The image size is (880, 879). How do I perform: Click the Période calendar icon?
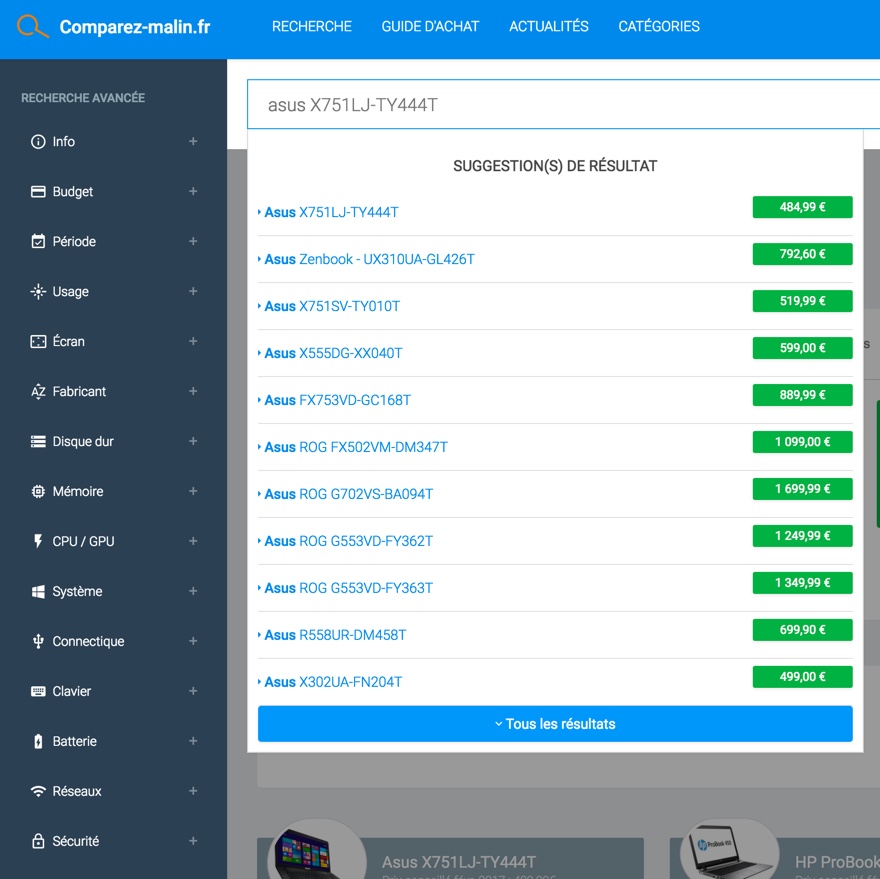click(38, 242)
